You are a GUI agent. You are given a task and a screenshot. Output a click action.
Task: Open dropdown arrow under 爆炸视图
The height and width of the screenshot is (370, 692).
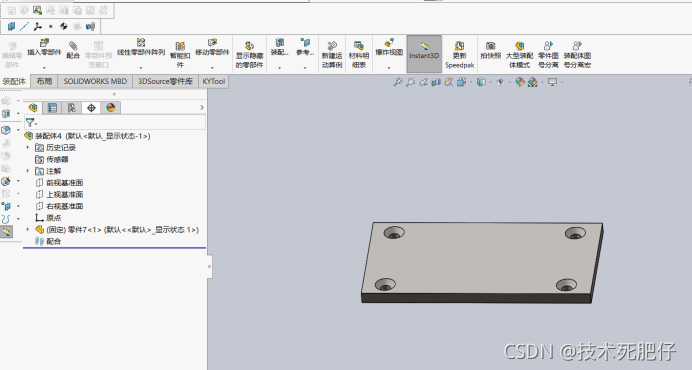tap(389, 68)
